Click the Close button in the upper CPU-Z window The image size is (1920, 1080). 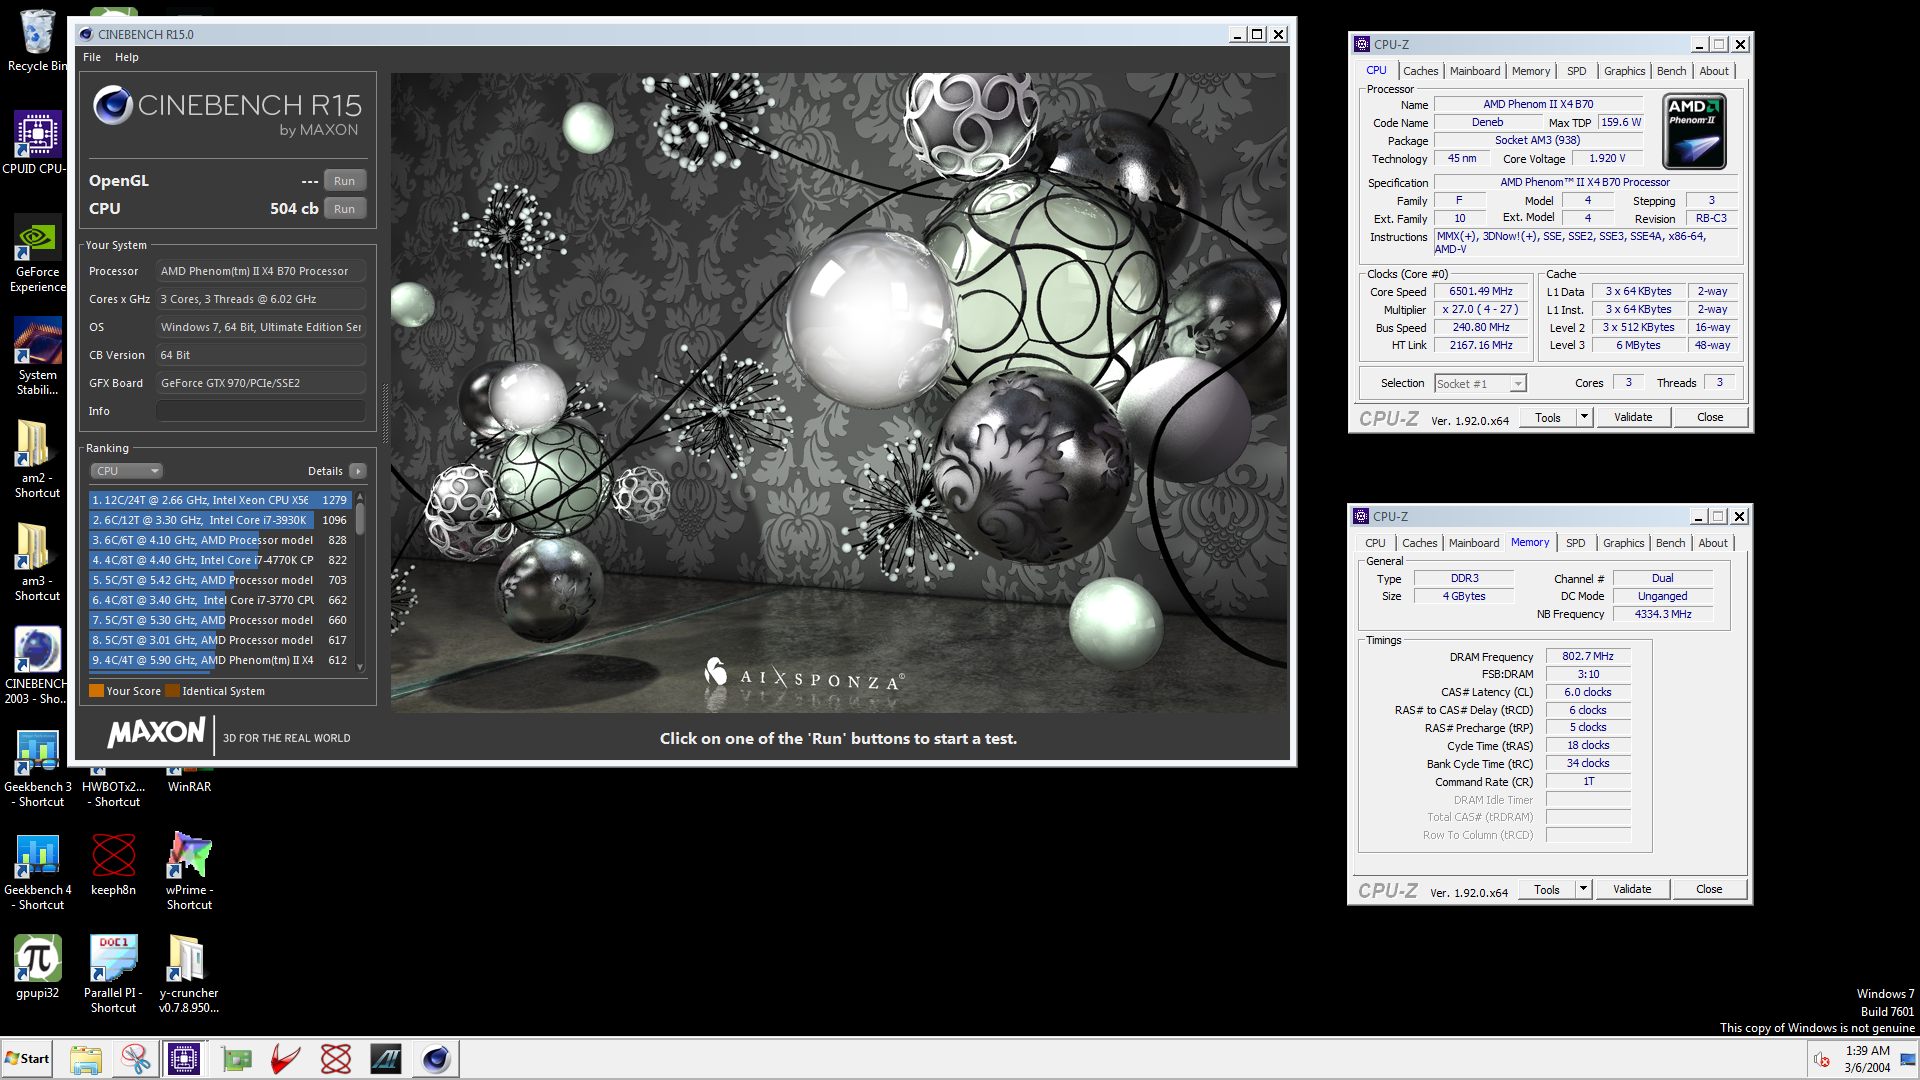tap(1710, 417)
